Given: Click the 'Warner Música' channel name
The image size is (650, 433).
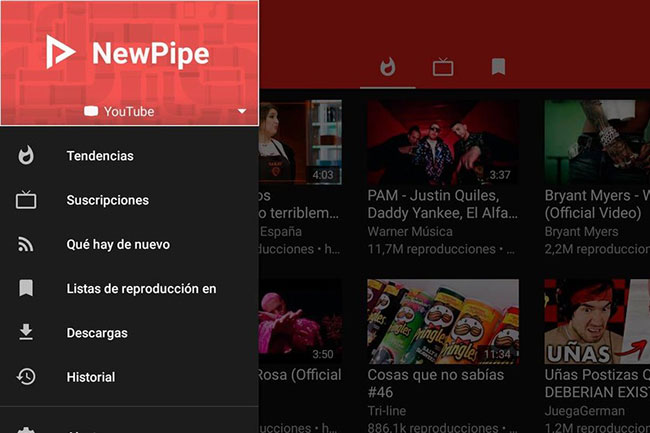Looking at the screenshot, I should pyautogui.click(x=410, y=232).
